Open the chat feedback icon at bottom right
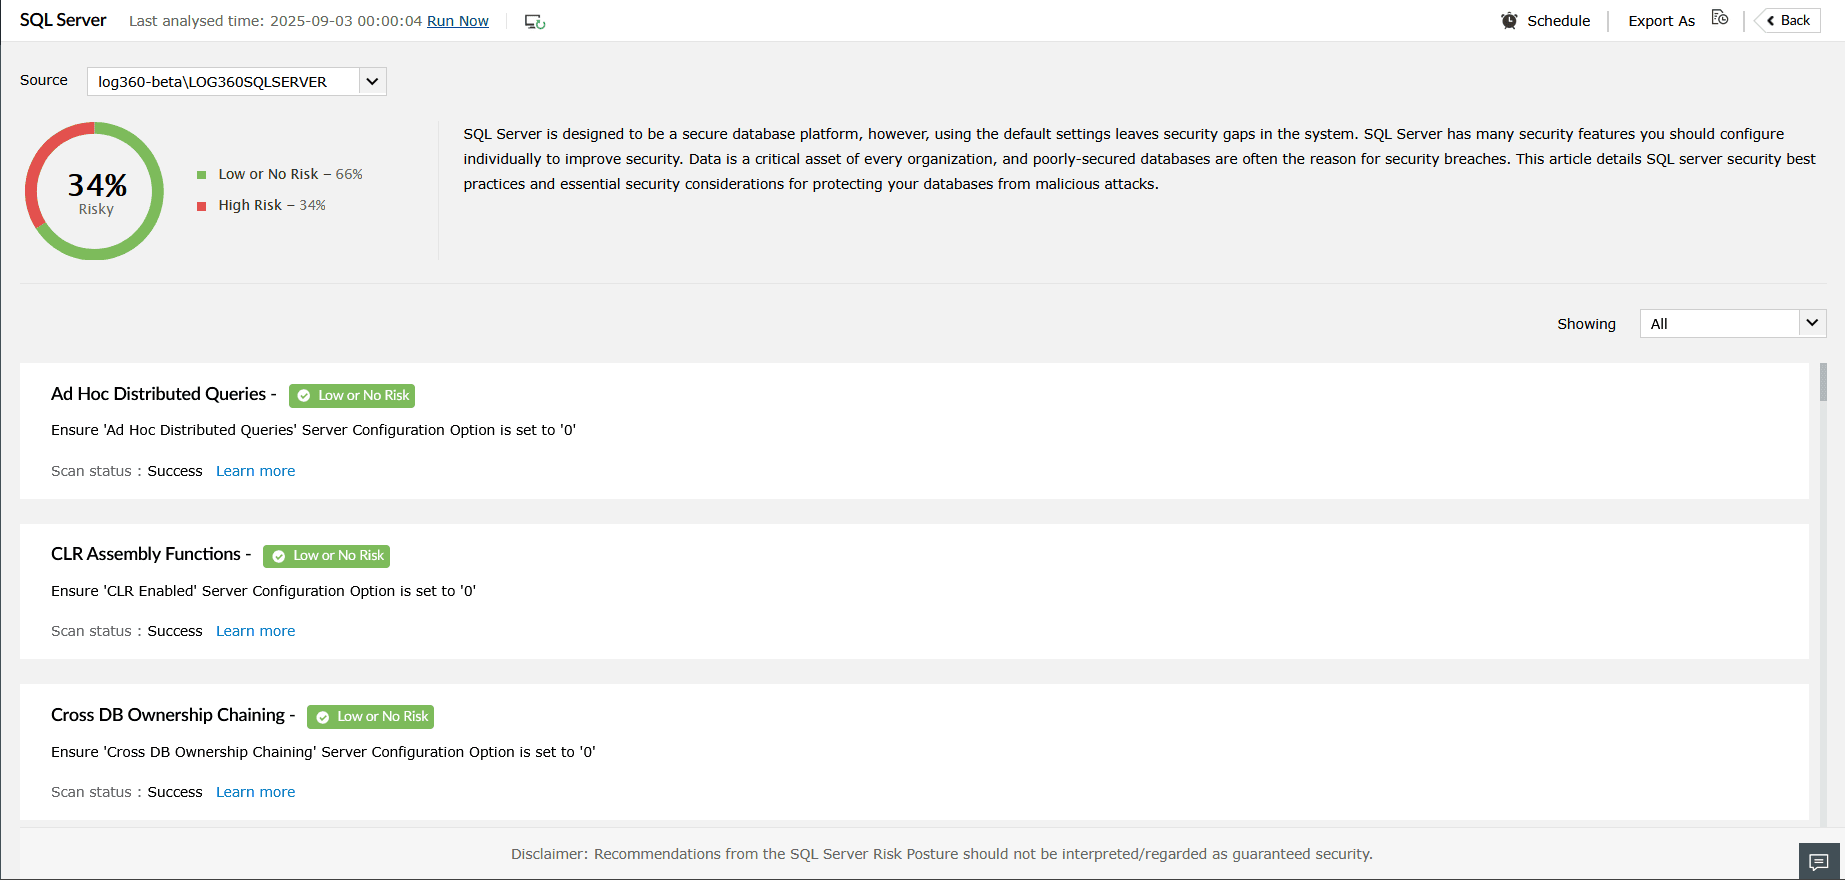 1819,862
